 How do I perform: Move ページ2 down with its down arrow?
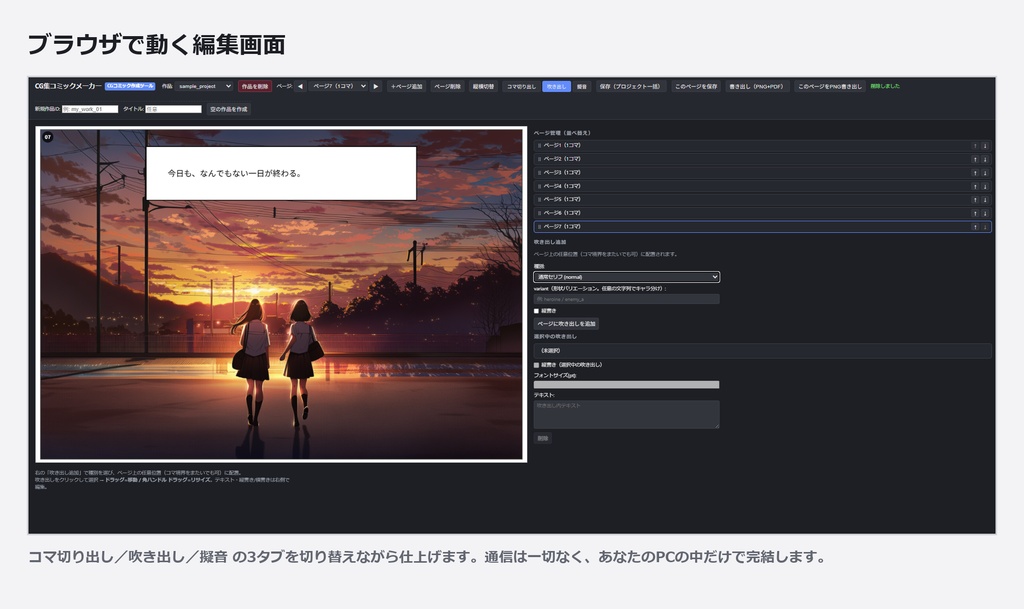[x=985, y=159]
